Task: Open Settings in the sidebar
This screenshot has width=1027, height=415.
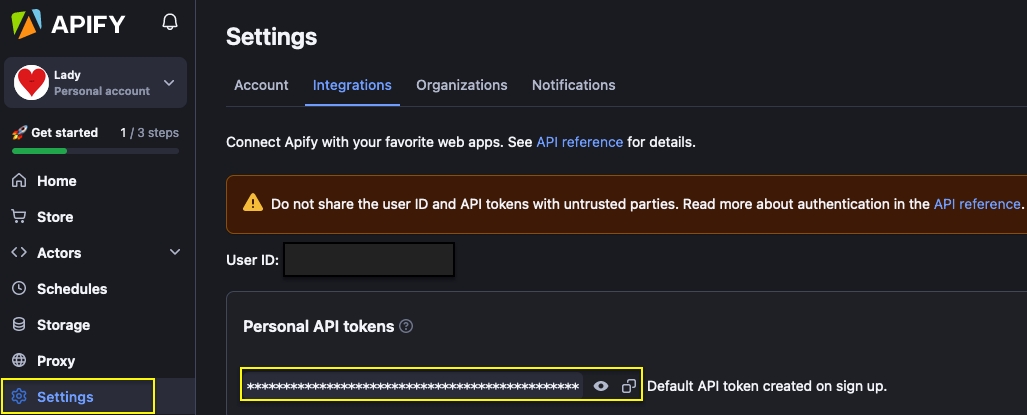Action: coord(65,397)
